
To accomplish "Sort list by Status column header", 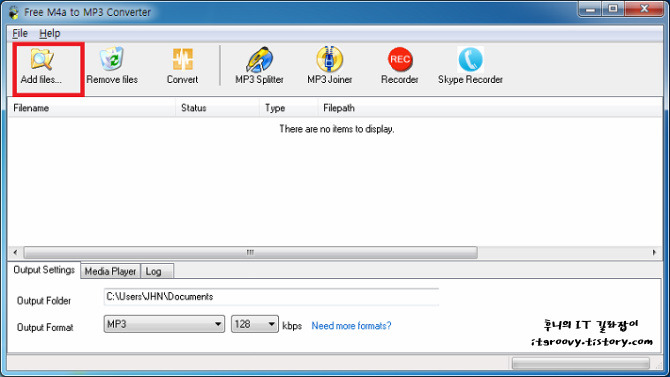I will pos(217,108).
